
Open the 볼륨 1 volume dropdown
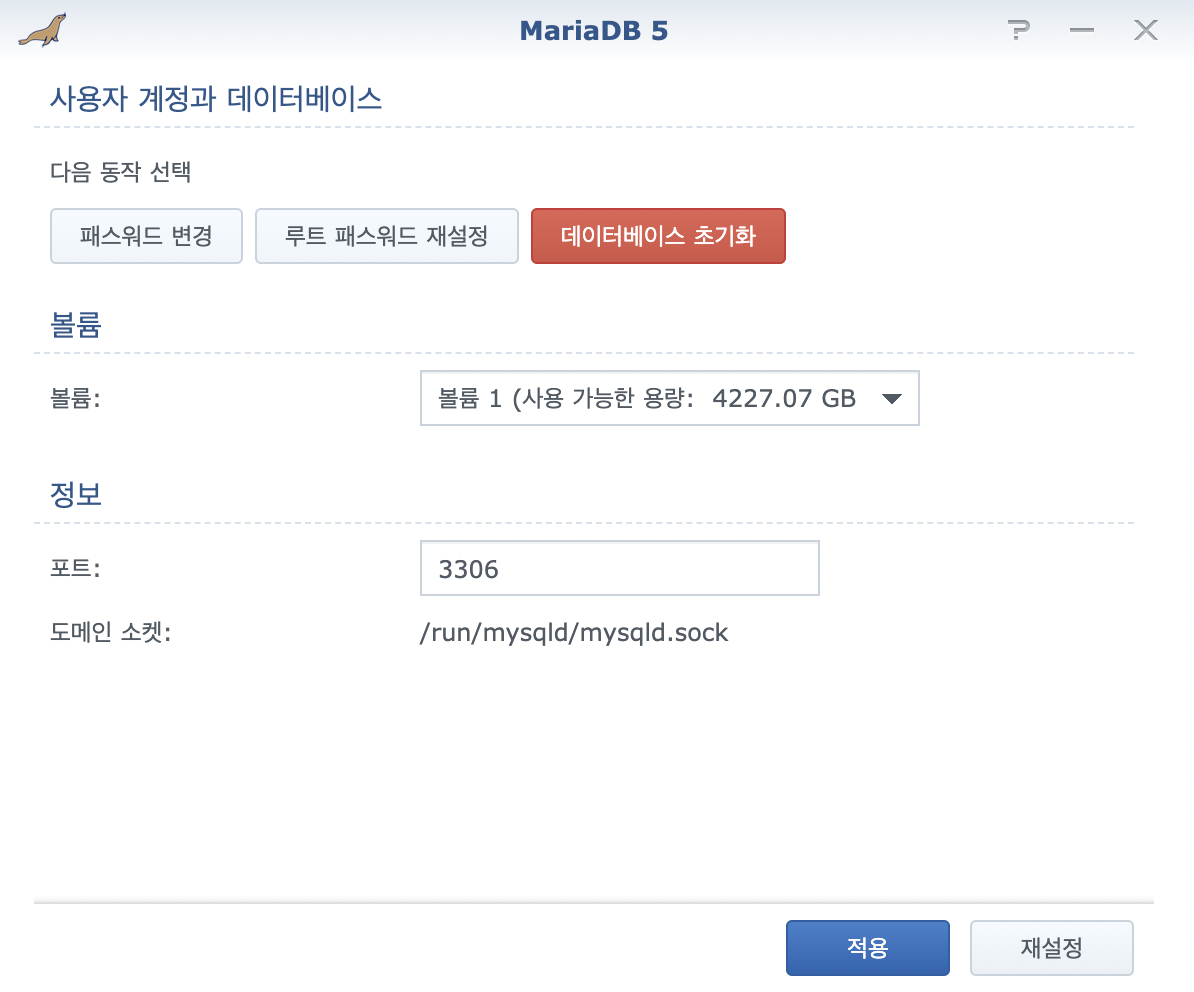[669, 398]
